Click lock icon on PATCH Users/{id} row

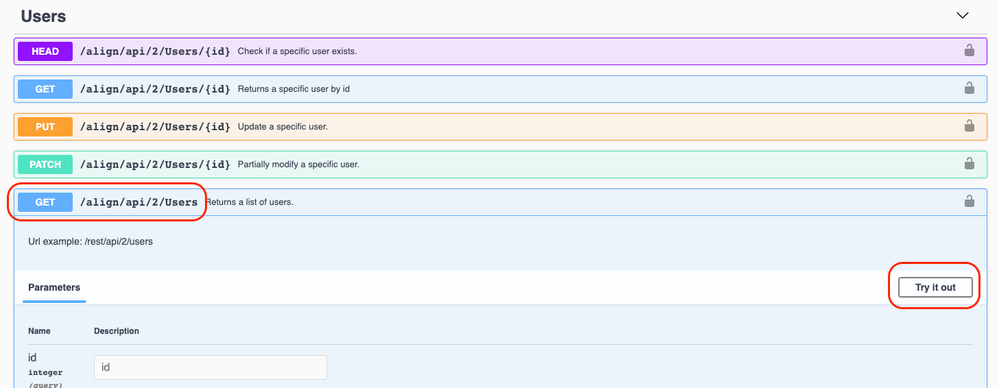coord(969,164)
